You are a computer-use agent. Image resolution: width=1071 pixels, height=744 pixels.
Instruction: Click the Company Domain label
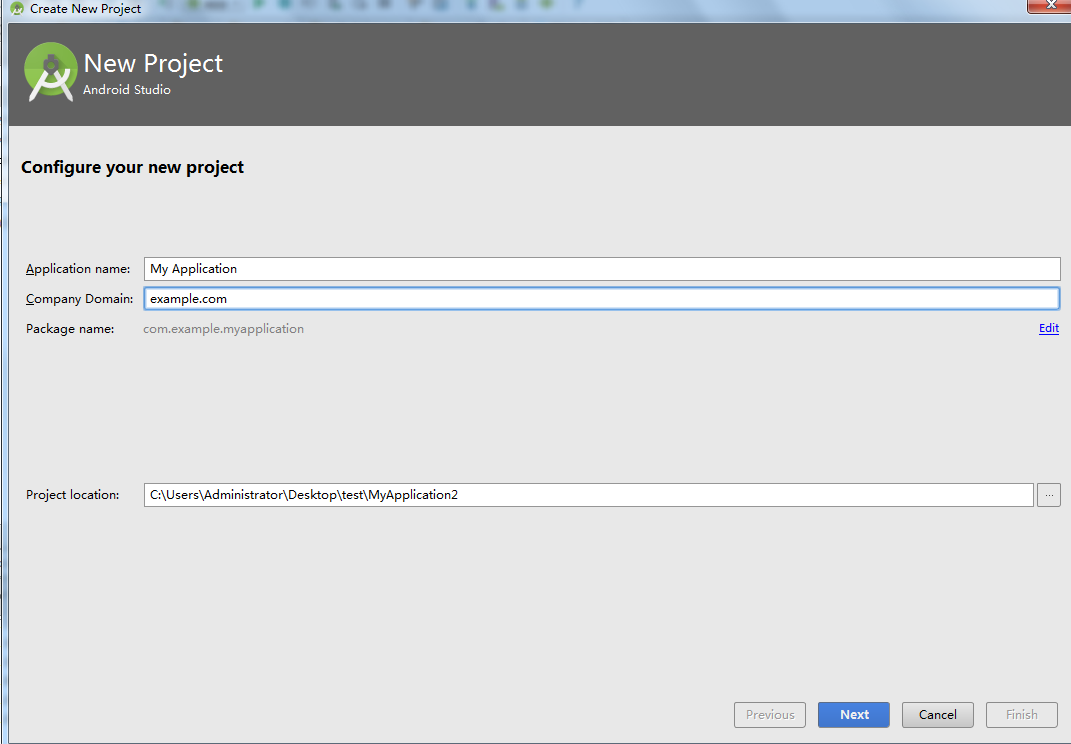pyautogui.click(x=79, y=299)
